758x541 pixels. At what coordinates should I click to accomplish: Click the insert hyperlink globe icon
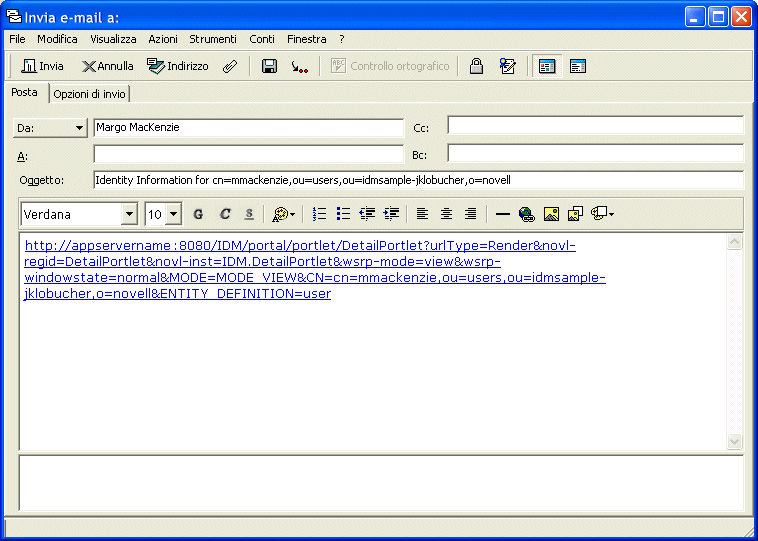526,214
